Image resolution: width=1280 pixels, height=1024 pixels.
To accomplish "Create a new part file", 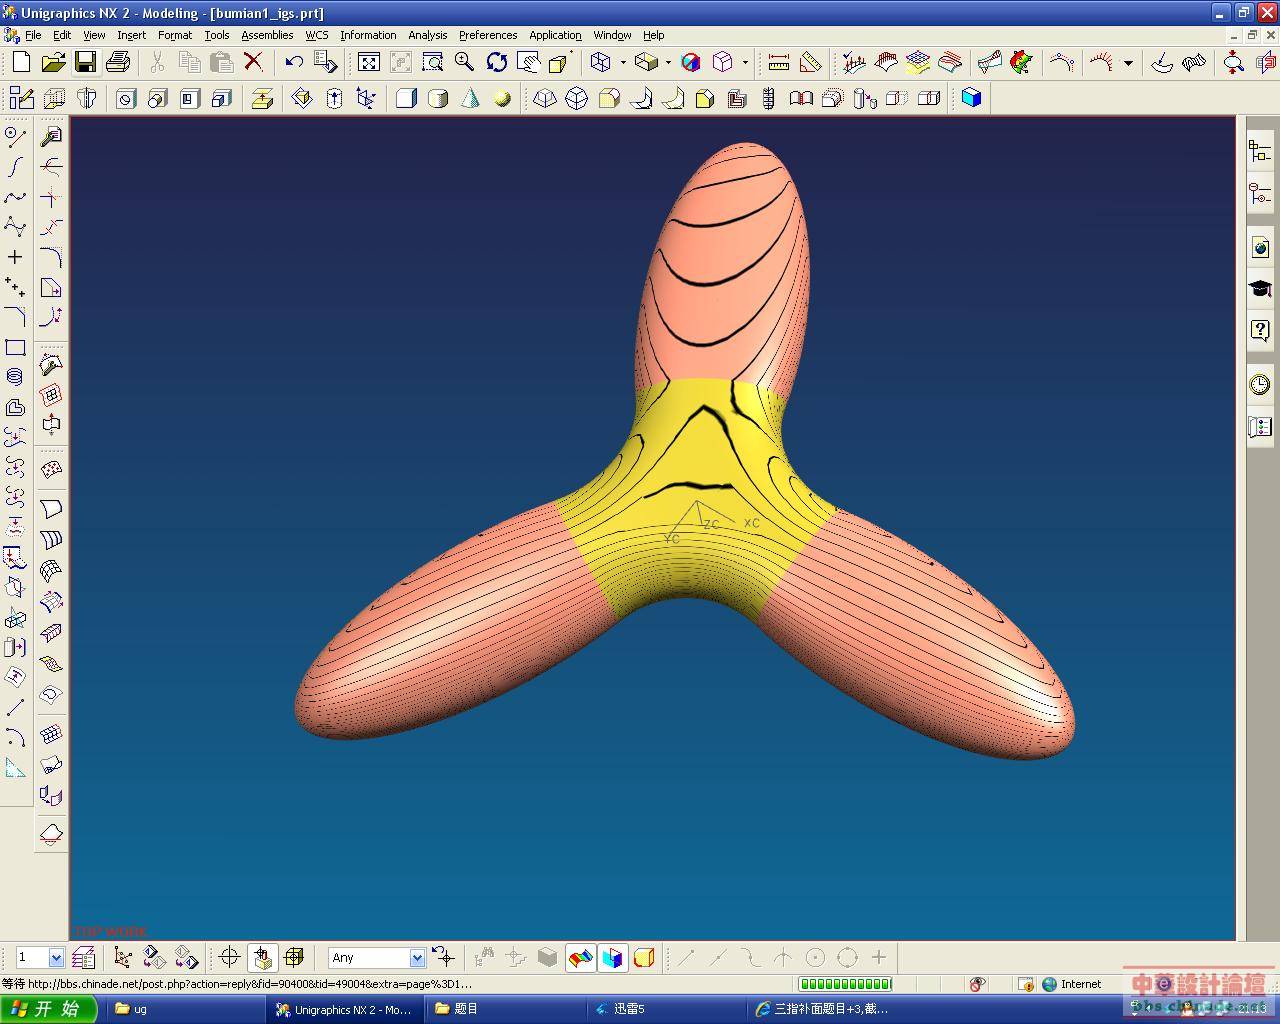I will 21,62.
